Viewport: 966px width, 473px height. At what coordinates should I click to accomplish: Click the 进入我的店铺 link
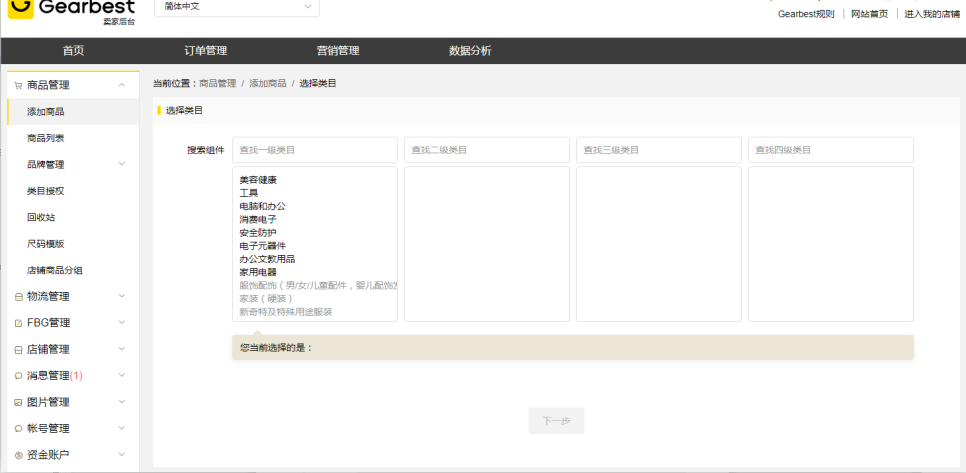tap(932, 14)
